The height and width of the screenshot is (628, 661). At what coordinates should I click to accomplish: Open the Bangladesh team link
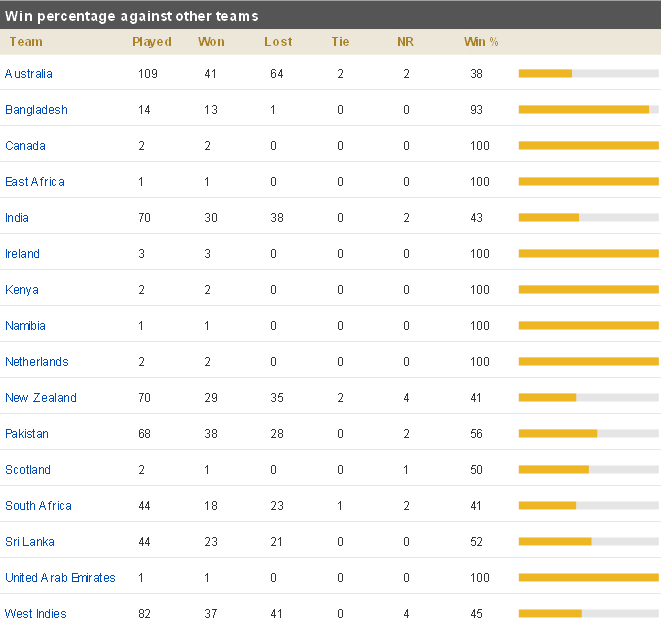[x=36, y=110]
